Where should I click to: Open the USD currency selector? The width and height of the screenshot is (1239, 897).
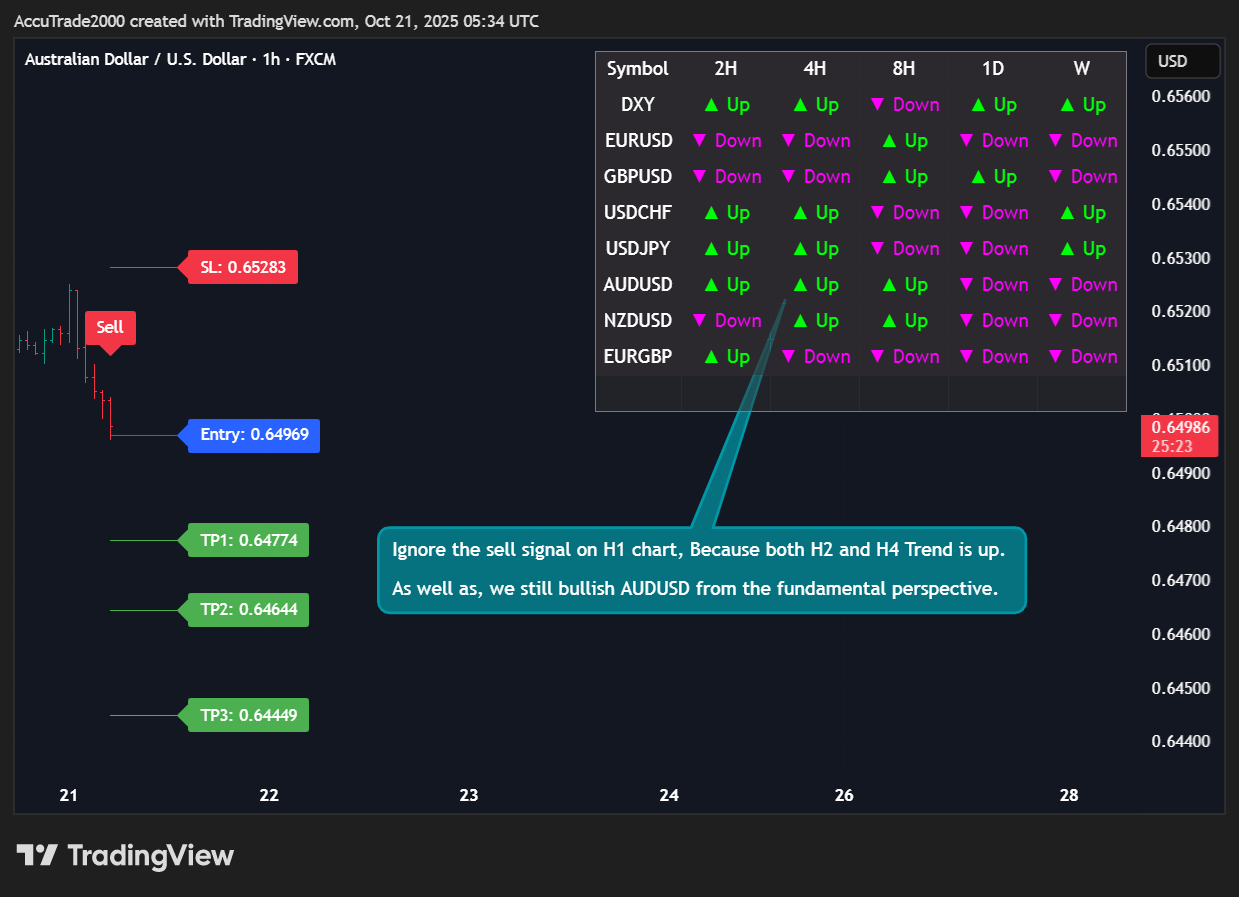pos(1182,61)
